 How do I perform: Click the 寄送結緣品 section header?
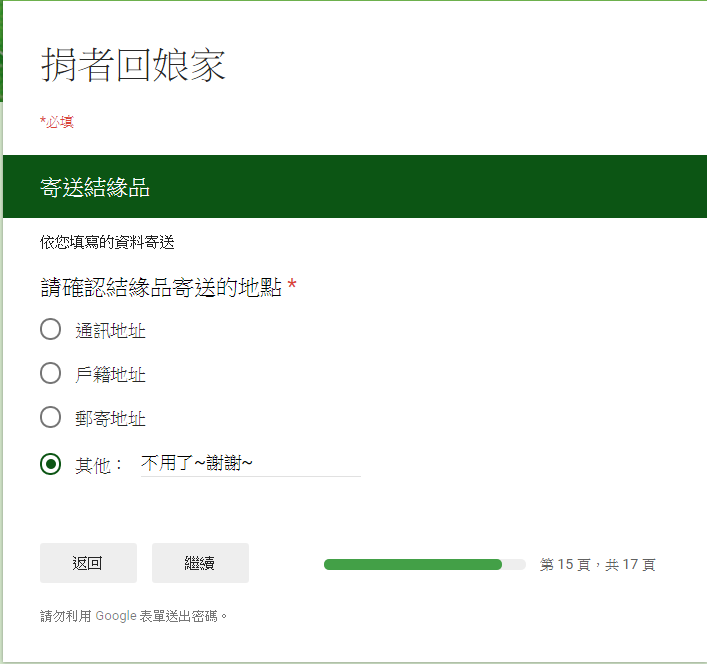point(95,187)
